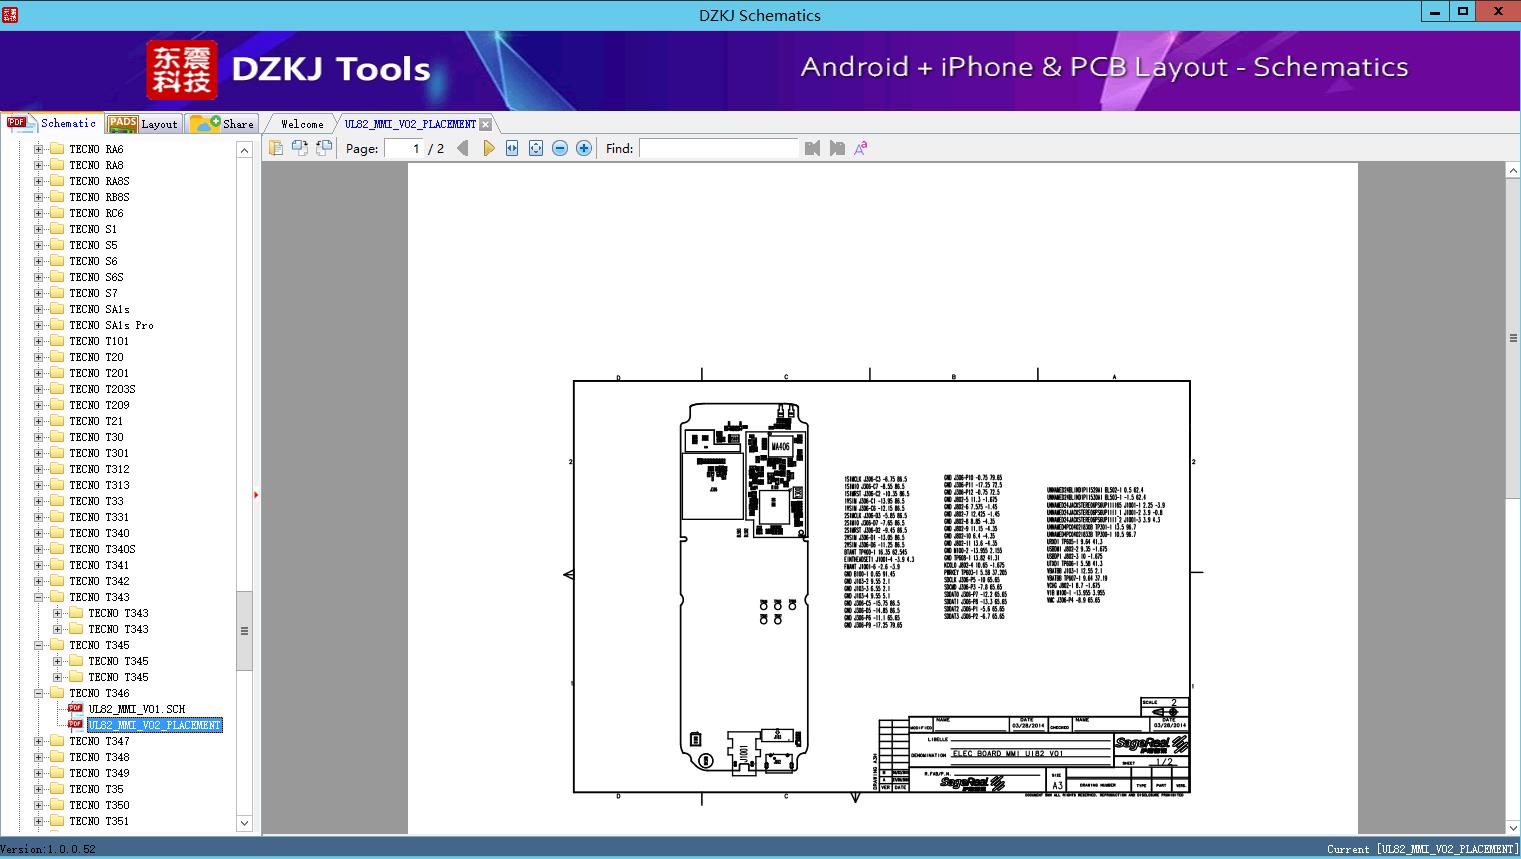
Task: Click the document viewer scroll-up arrow
Action: (x=1513, y=171)
